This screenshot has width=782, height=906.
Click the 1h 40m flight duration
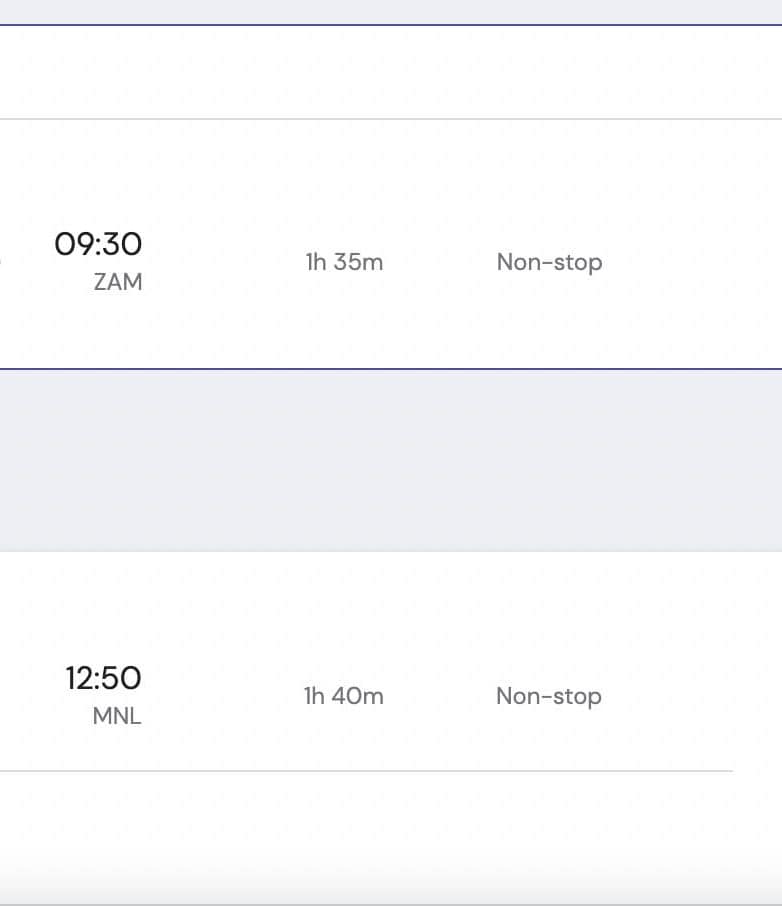pyautogui.click(x=343, y=696)
